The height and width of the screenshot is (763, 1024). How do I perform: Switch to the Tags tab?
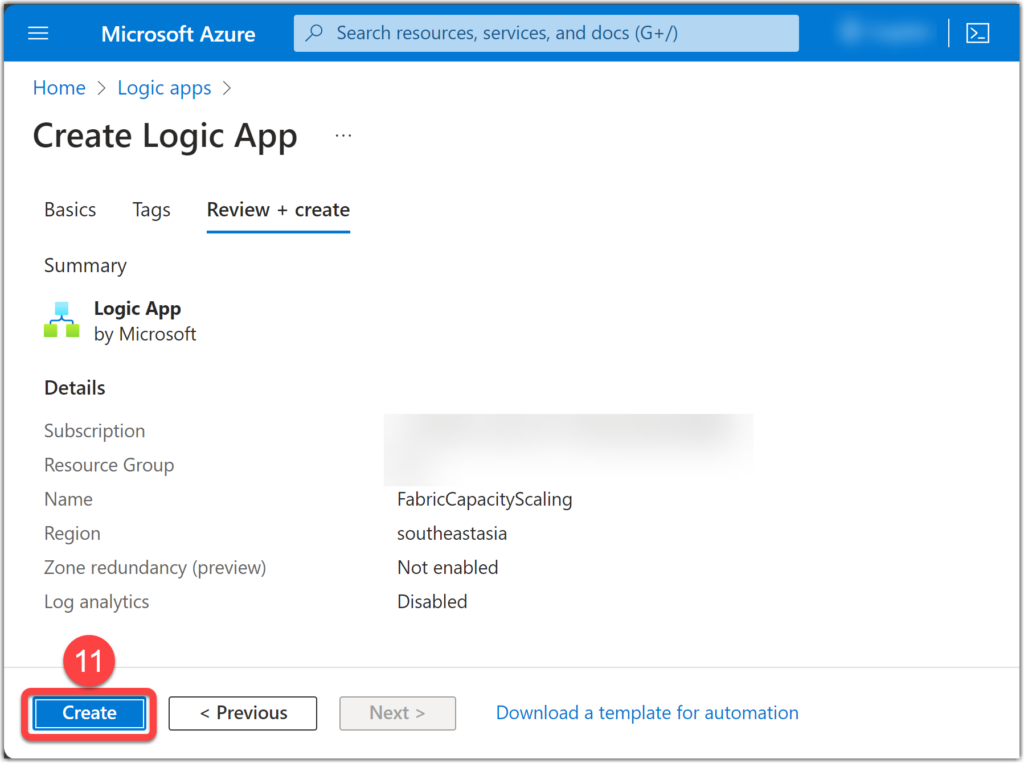[152, 210]
